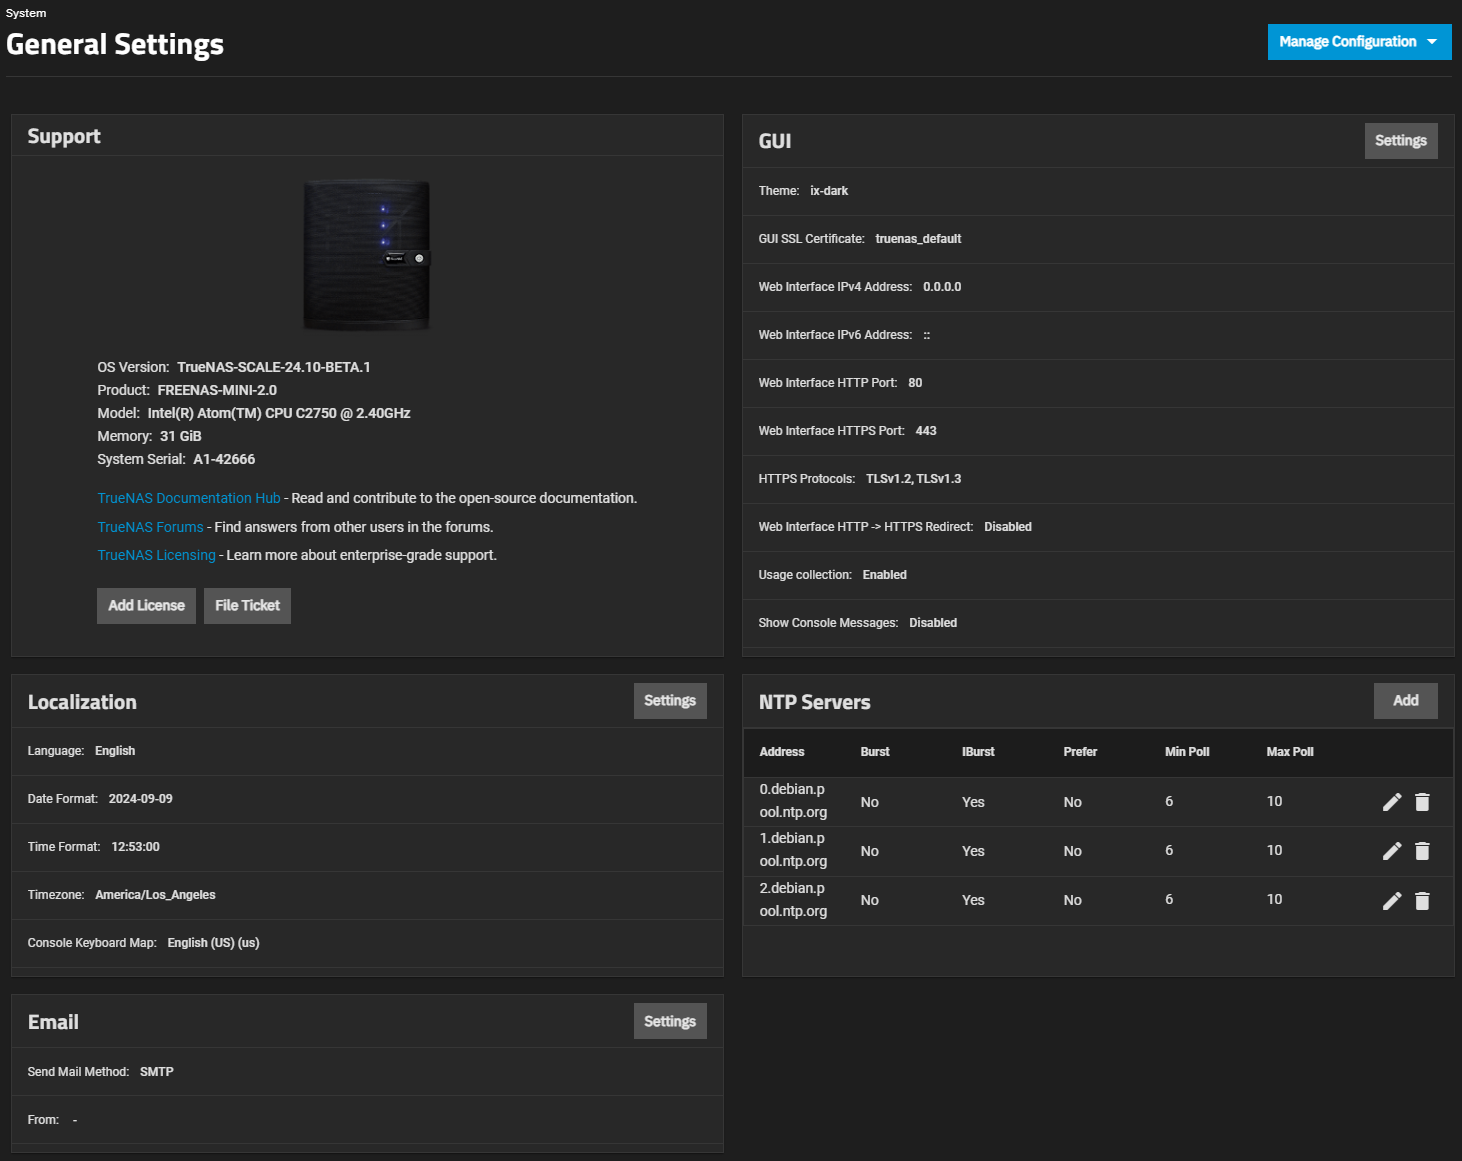Visit the TrueNAS Forums link

point(150,527)
